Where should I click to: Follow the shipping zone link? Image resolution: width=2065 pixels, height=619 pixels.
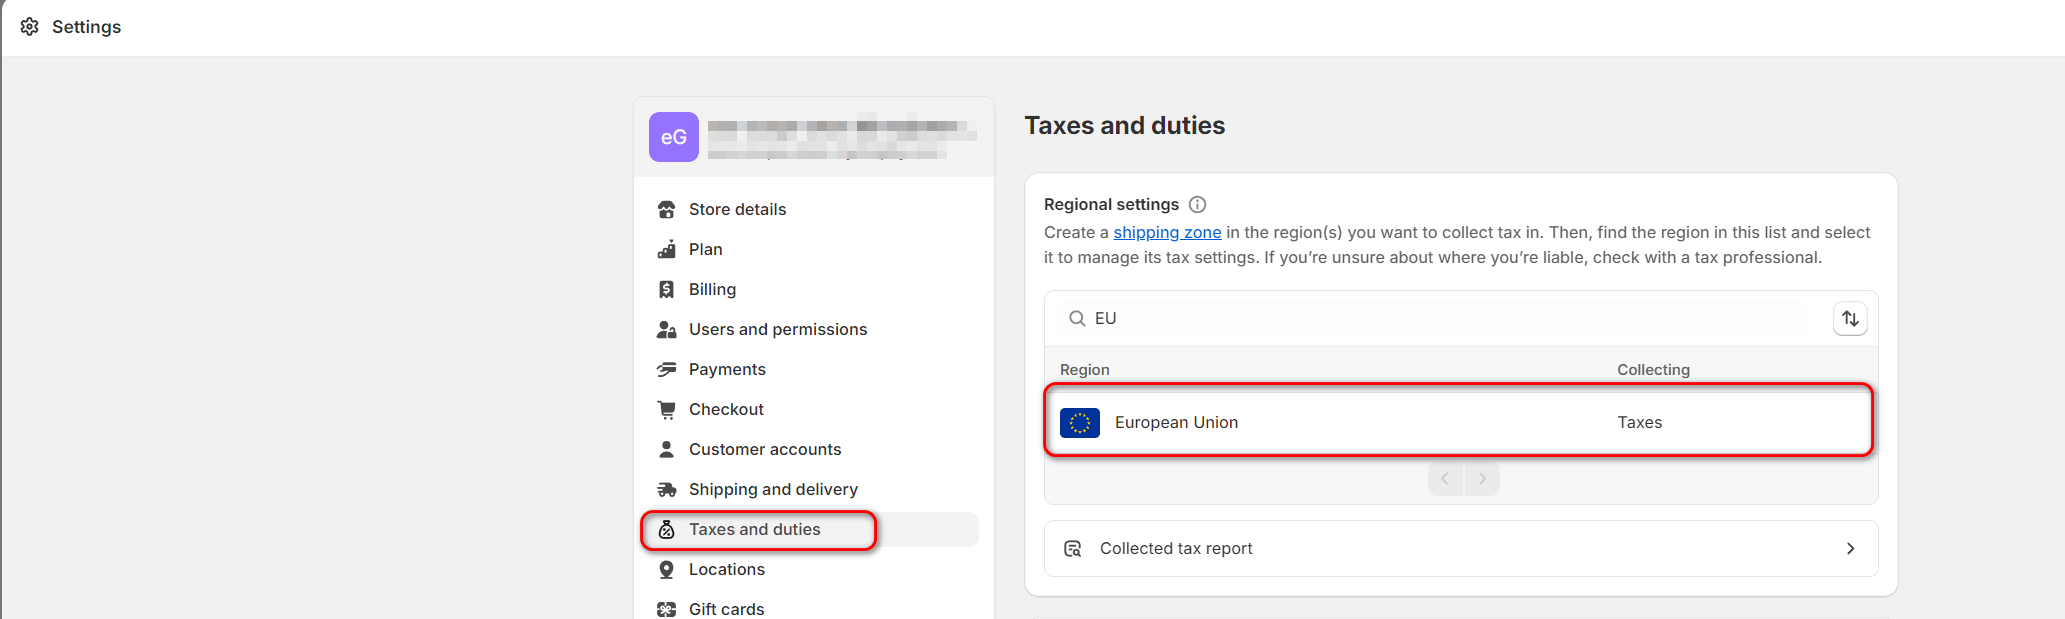click(1167, 232)
